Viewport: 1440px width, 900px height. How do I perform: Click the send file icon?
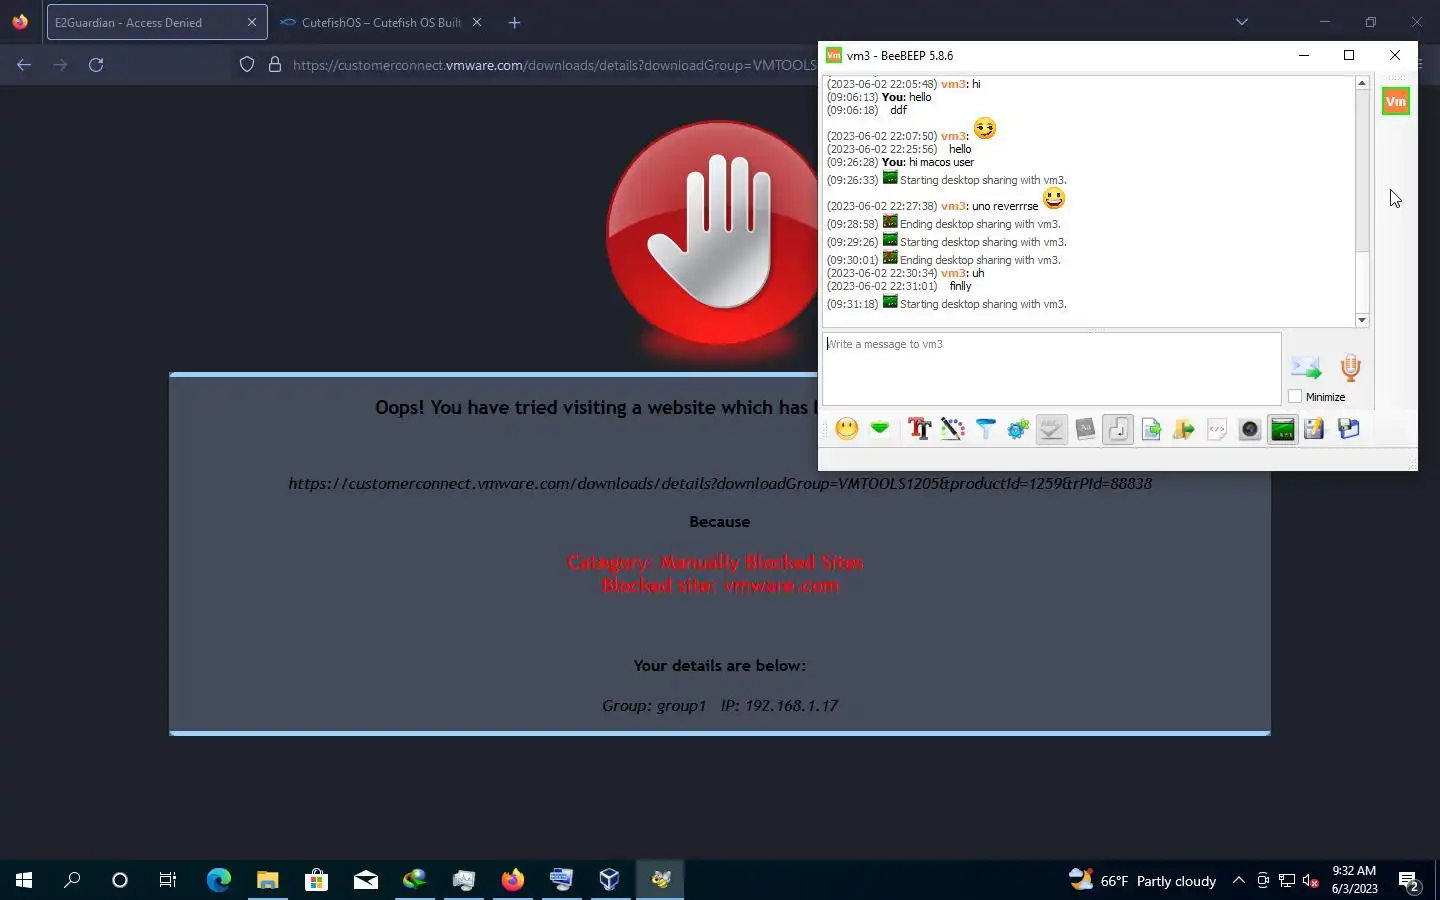pyautogui.click(x=1151, y=429)
